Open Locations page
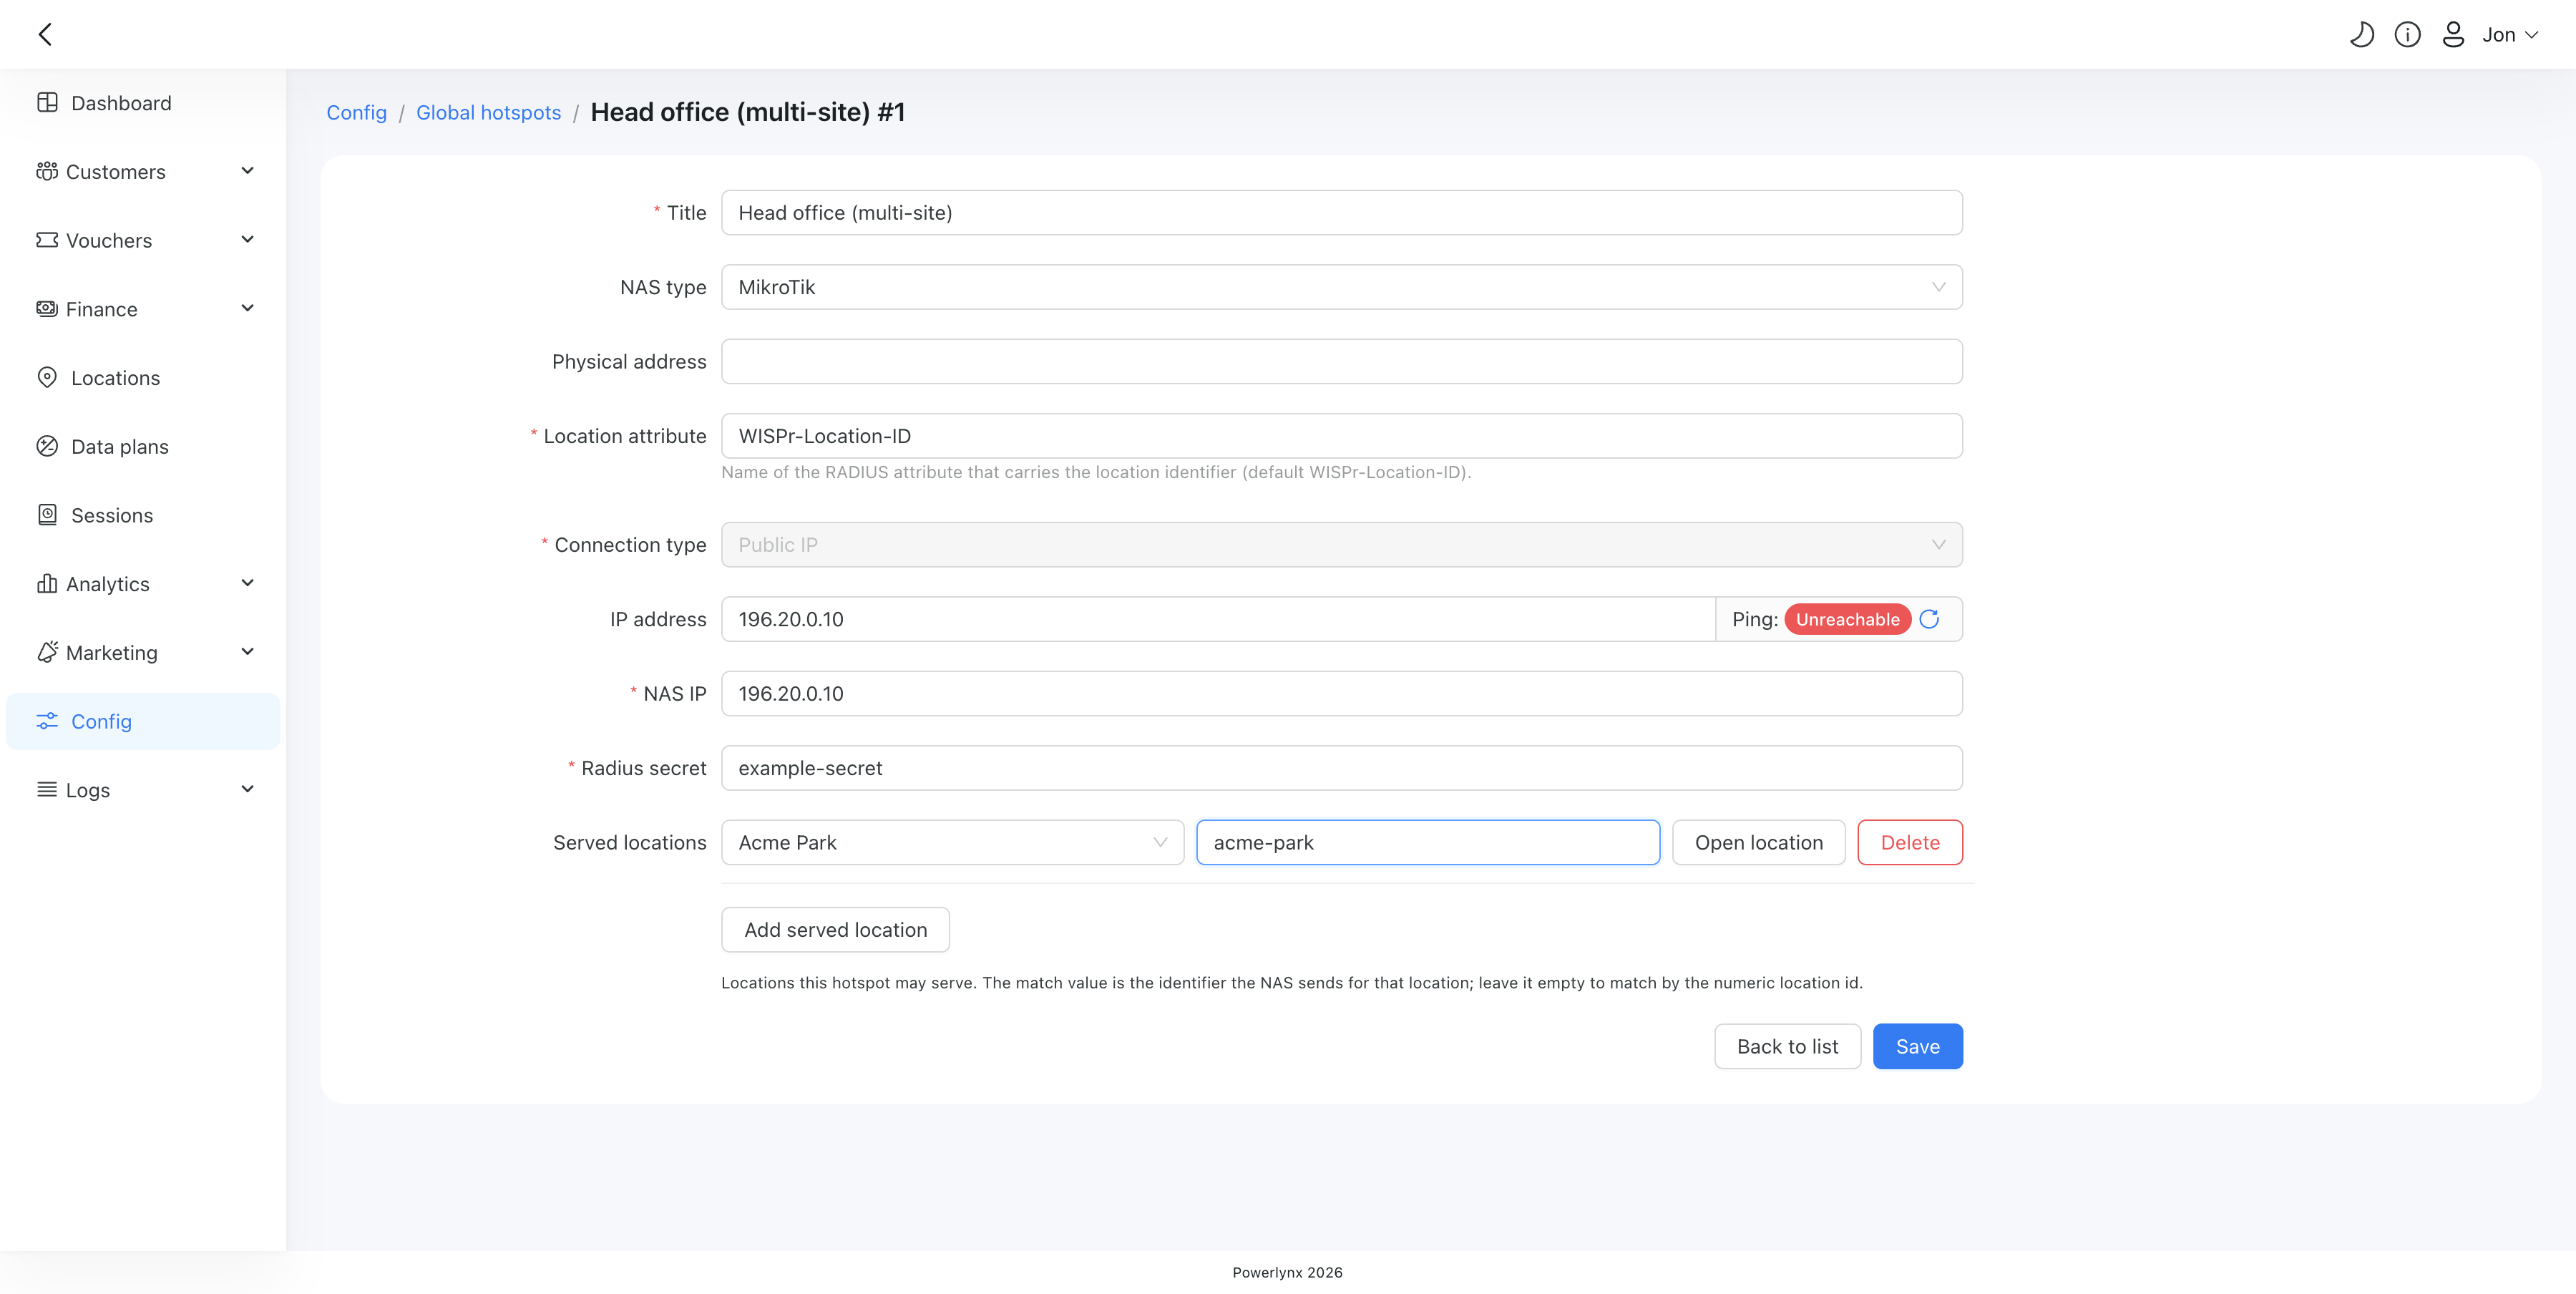Viewport: 2576px width, 1294px height. [143, 378]
